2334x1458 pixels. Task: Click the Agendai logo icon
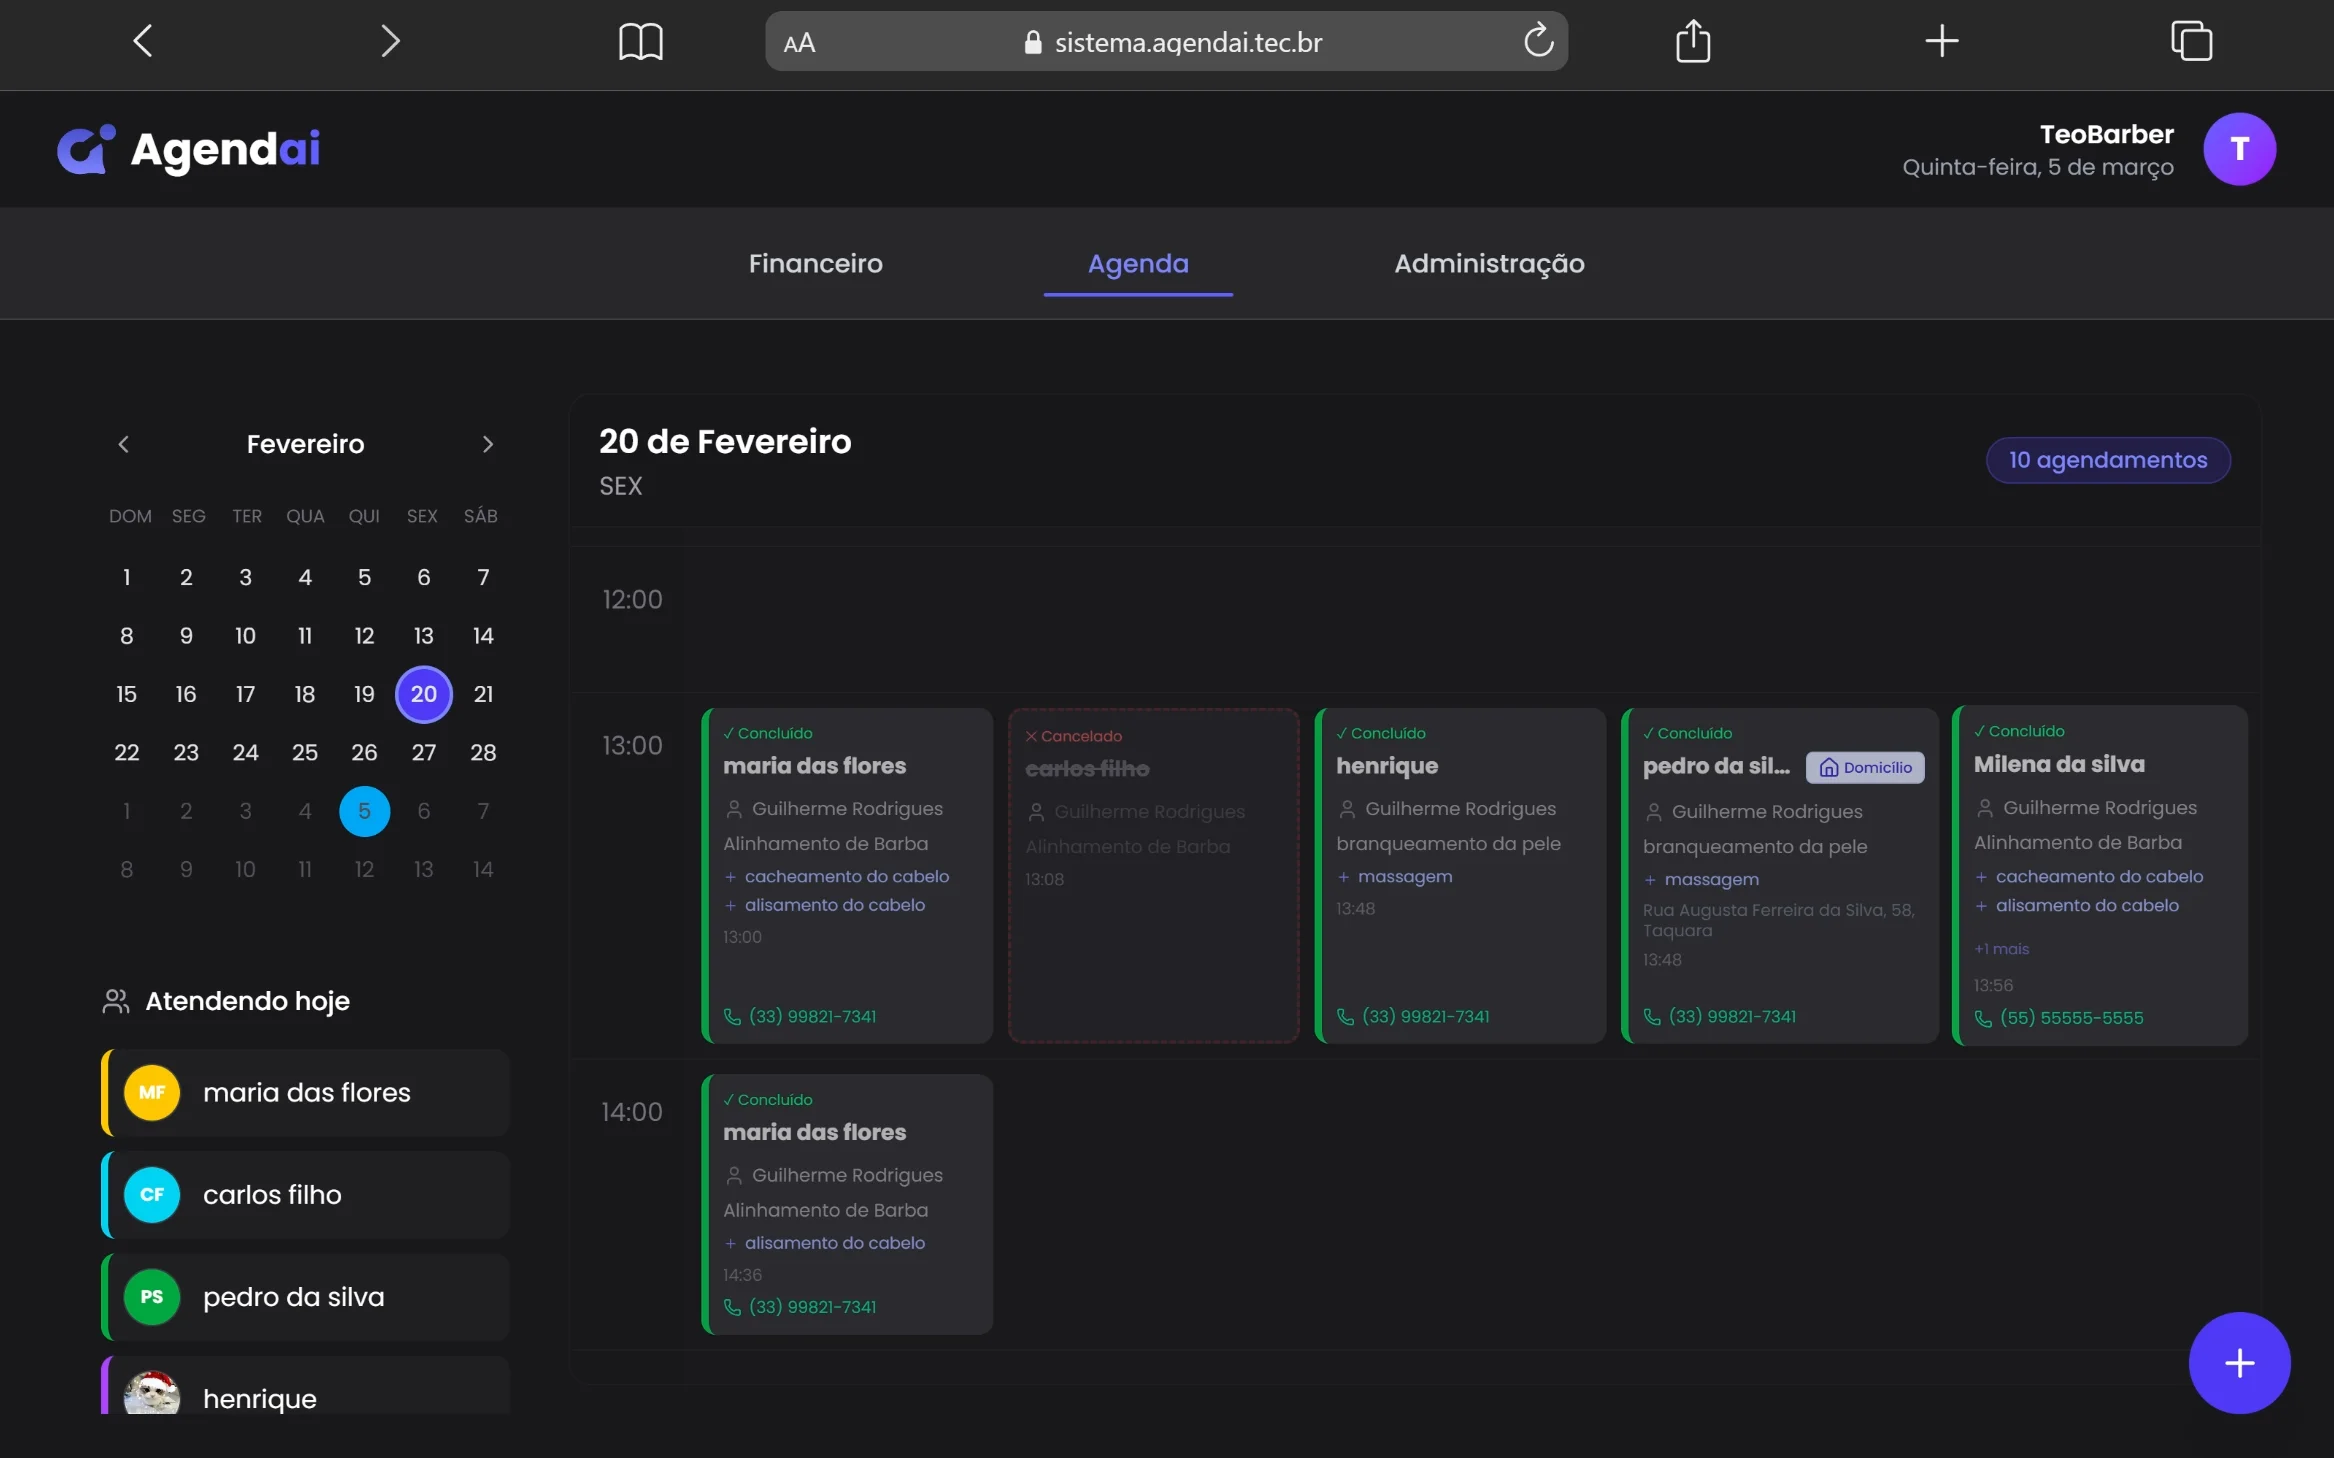click(85, 149)
